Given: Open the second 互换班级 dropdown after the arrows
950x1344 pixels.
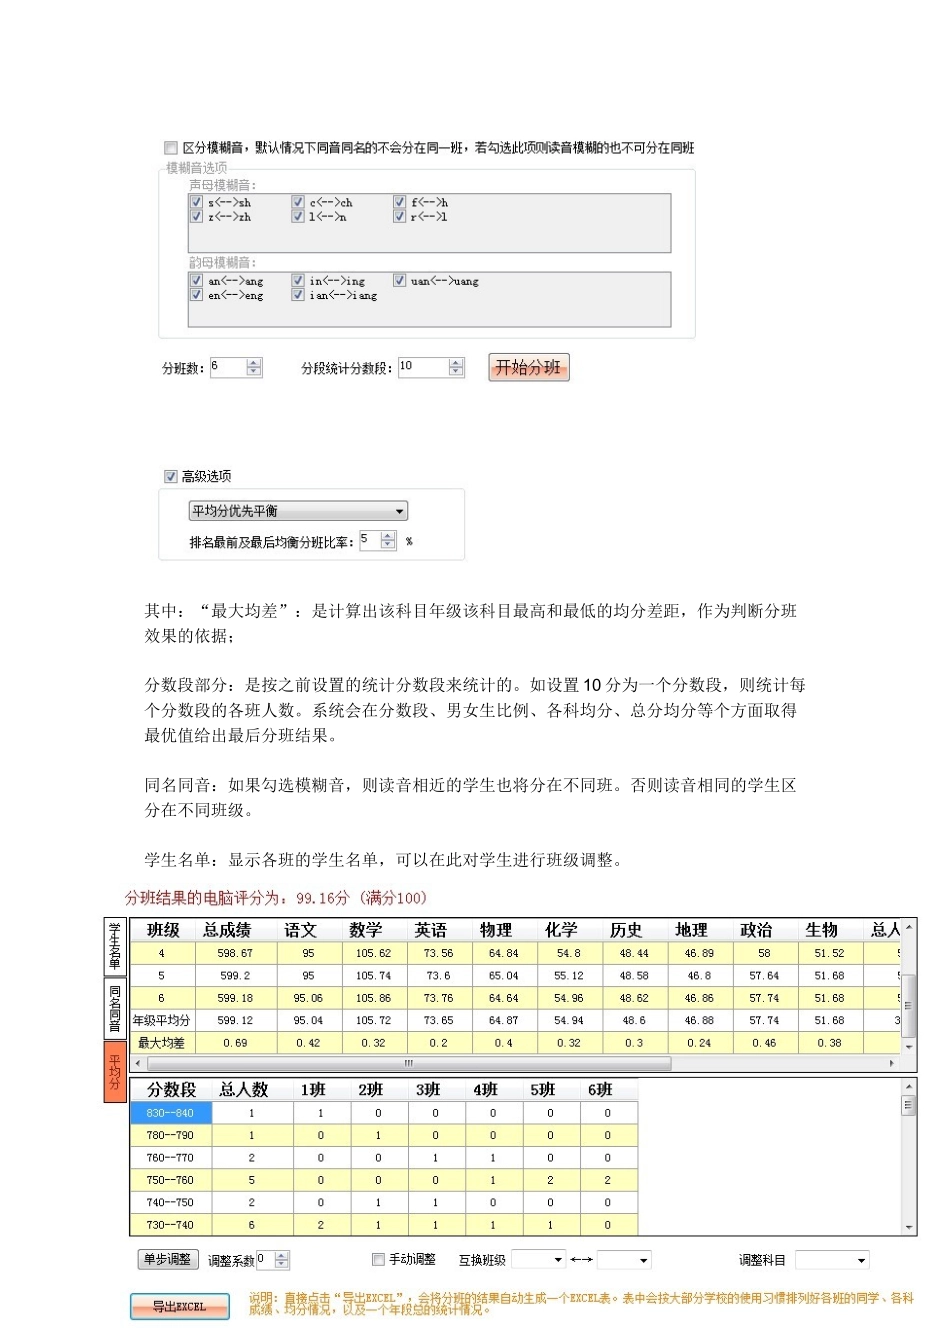Looking at the screenshot, I should tap(625, 1260).
